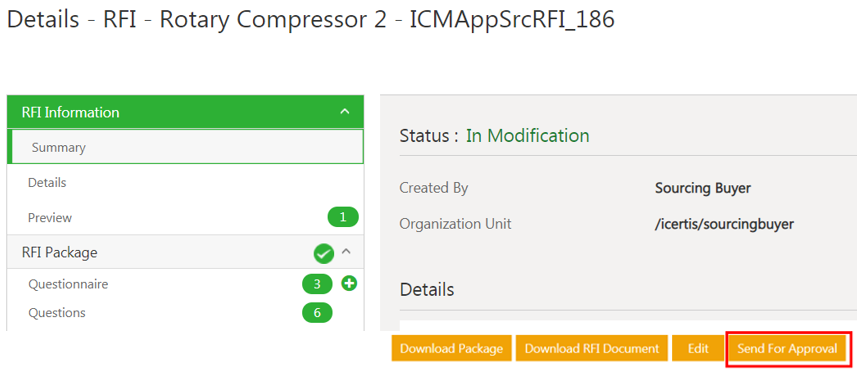
Task: Click the Questionnaire count badge showing 3
Action: click(x=317, y=284)
